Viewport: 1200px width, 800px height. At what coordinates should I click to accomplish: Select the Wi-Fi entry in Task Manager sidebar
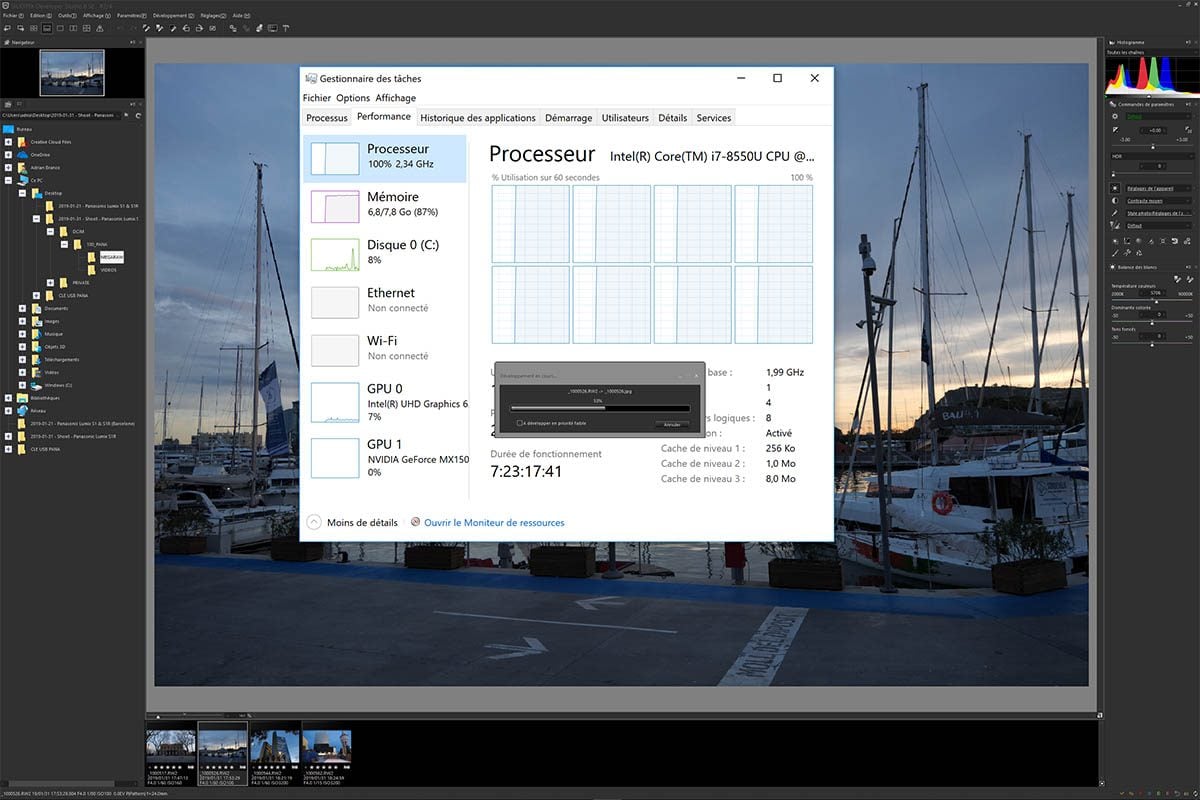click(x=386, y=348)
